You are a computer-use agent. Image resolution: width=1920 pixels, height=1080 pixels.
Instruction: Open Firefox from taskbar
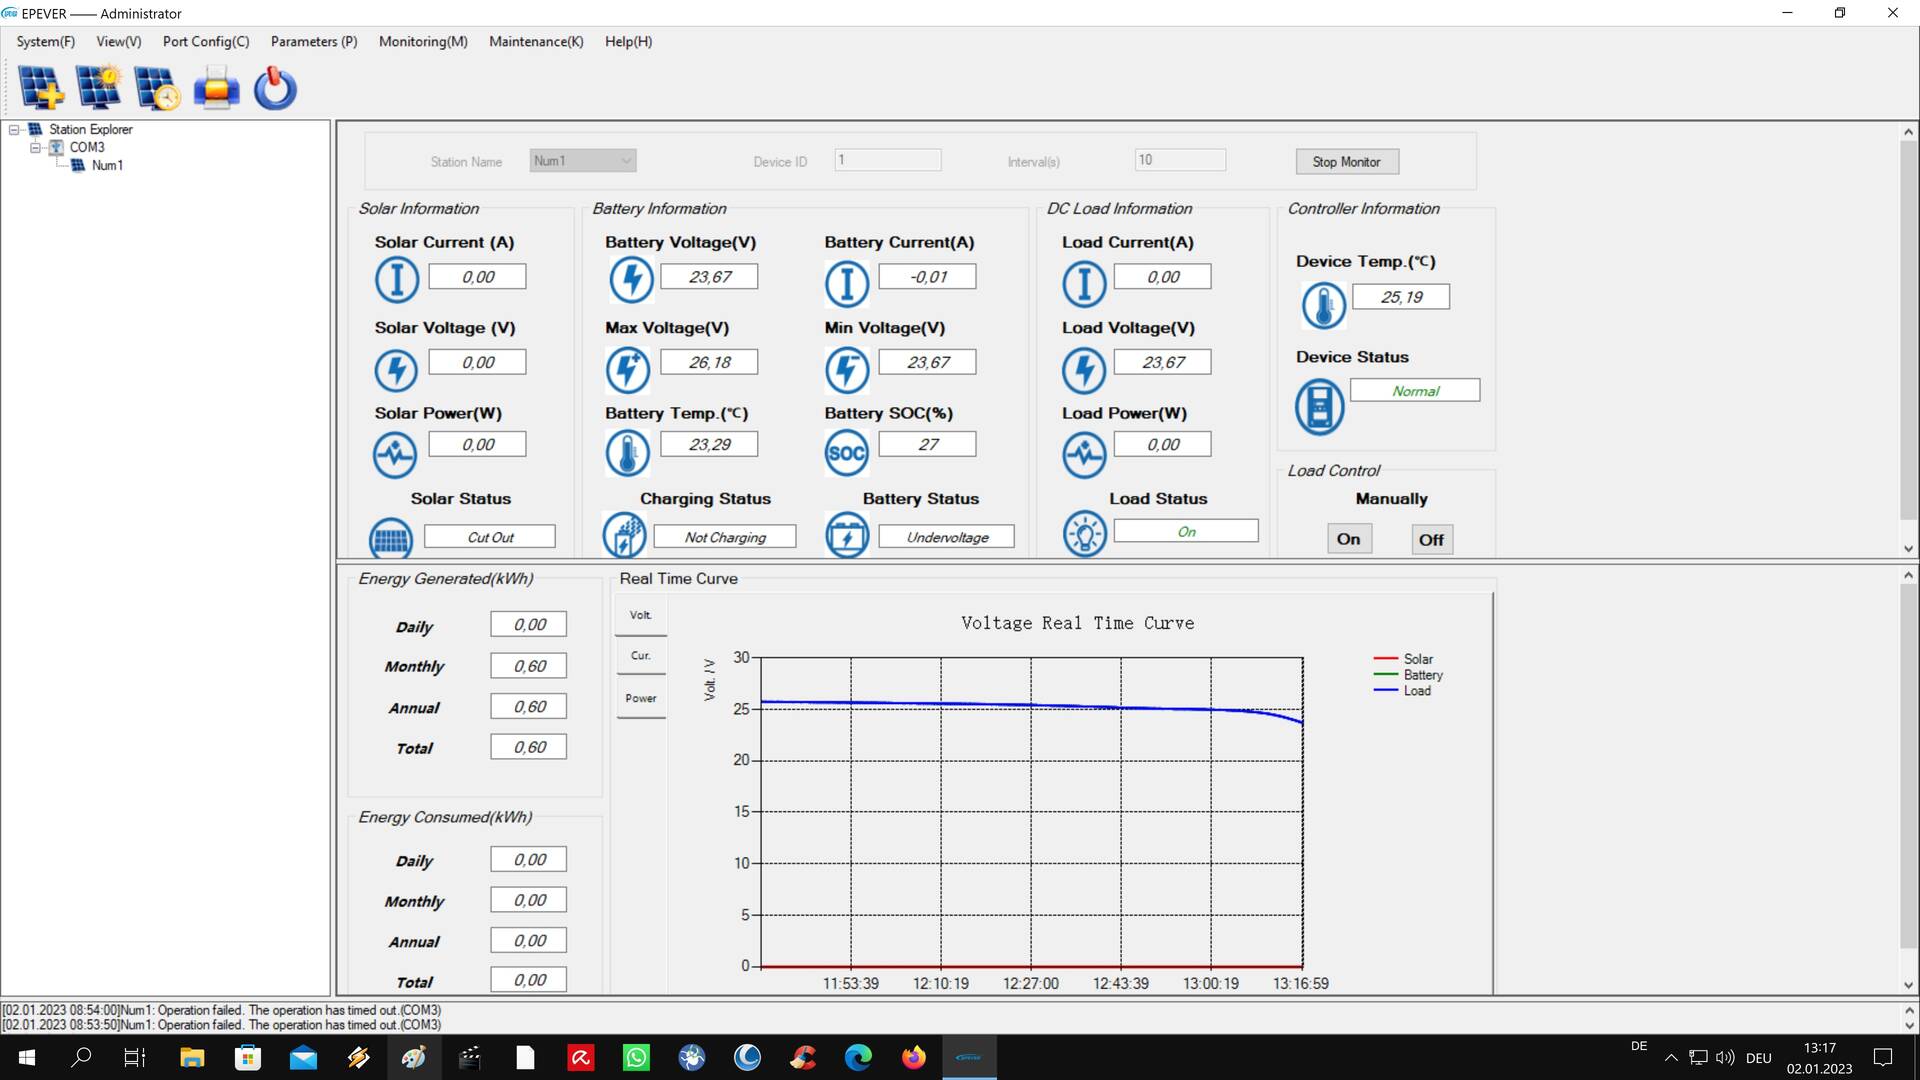pos(914,1057)
